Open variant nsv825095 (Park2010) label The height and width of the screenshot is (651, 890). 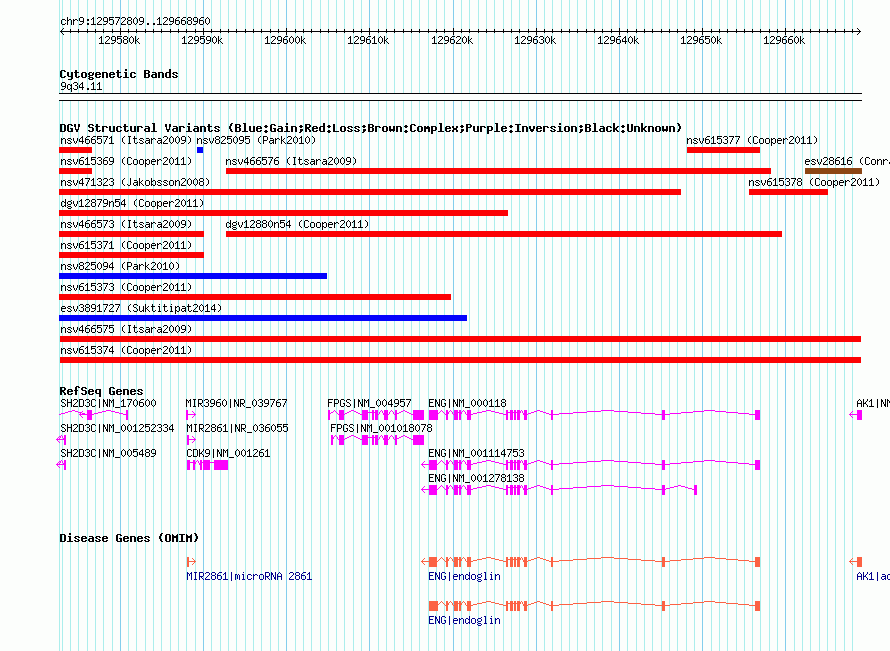coord(256,140)
